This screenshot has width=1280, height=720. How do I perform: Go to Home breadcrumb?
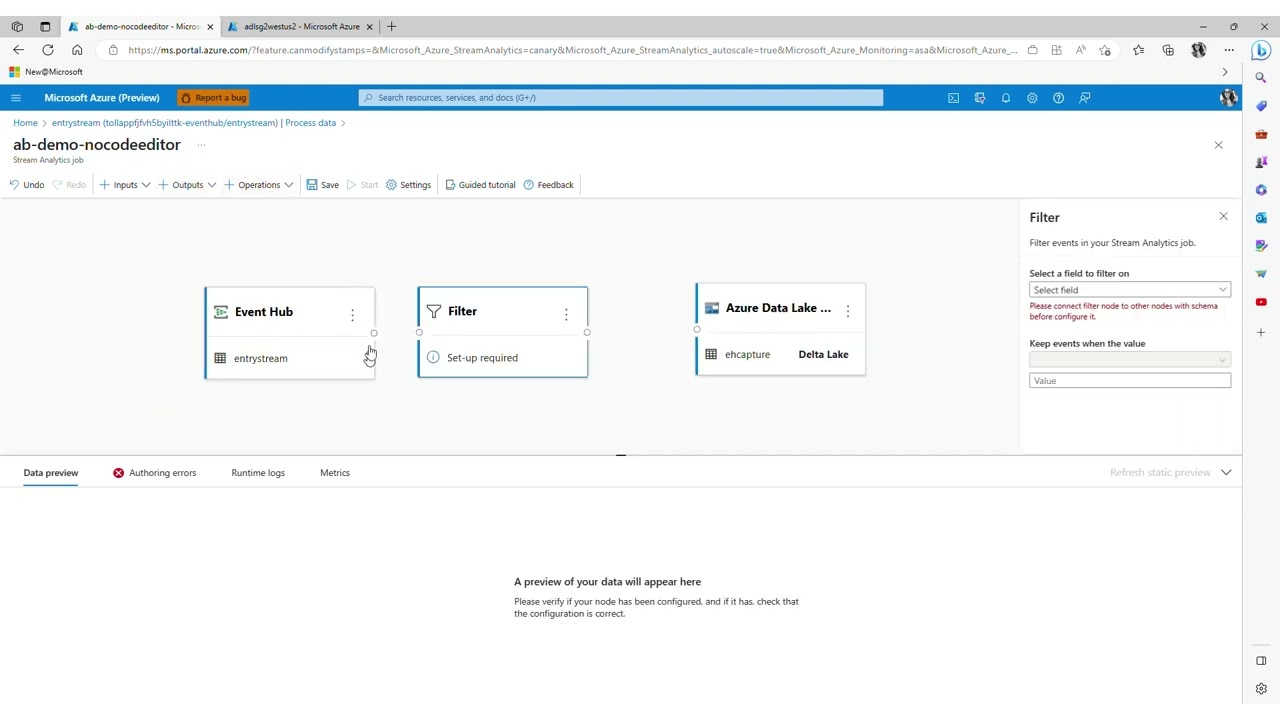click(x=25, y=123)
